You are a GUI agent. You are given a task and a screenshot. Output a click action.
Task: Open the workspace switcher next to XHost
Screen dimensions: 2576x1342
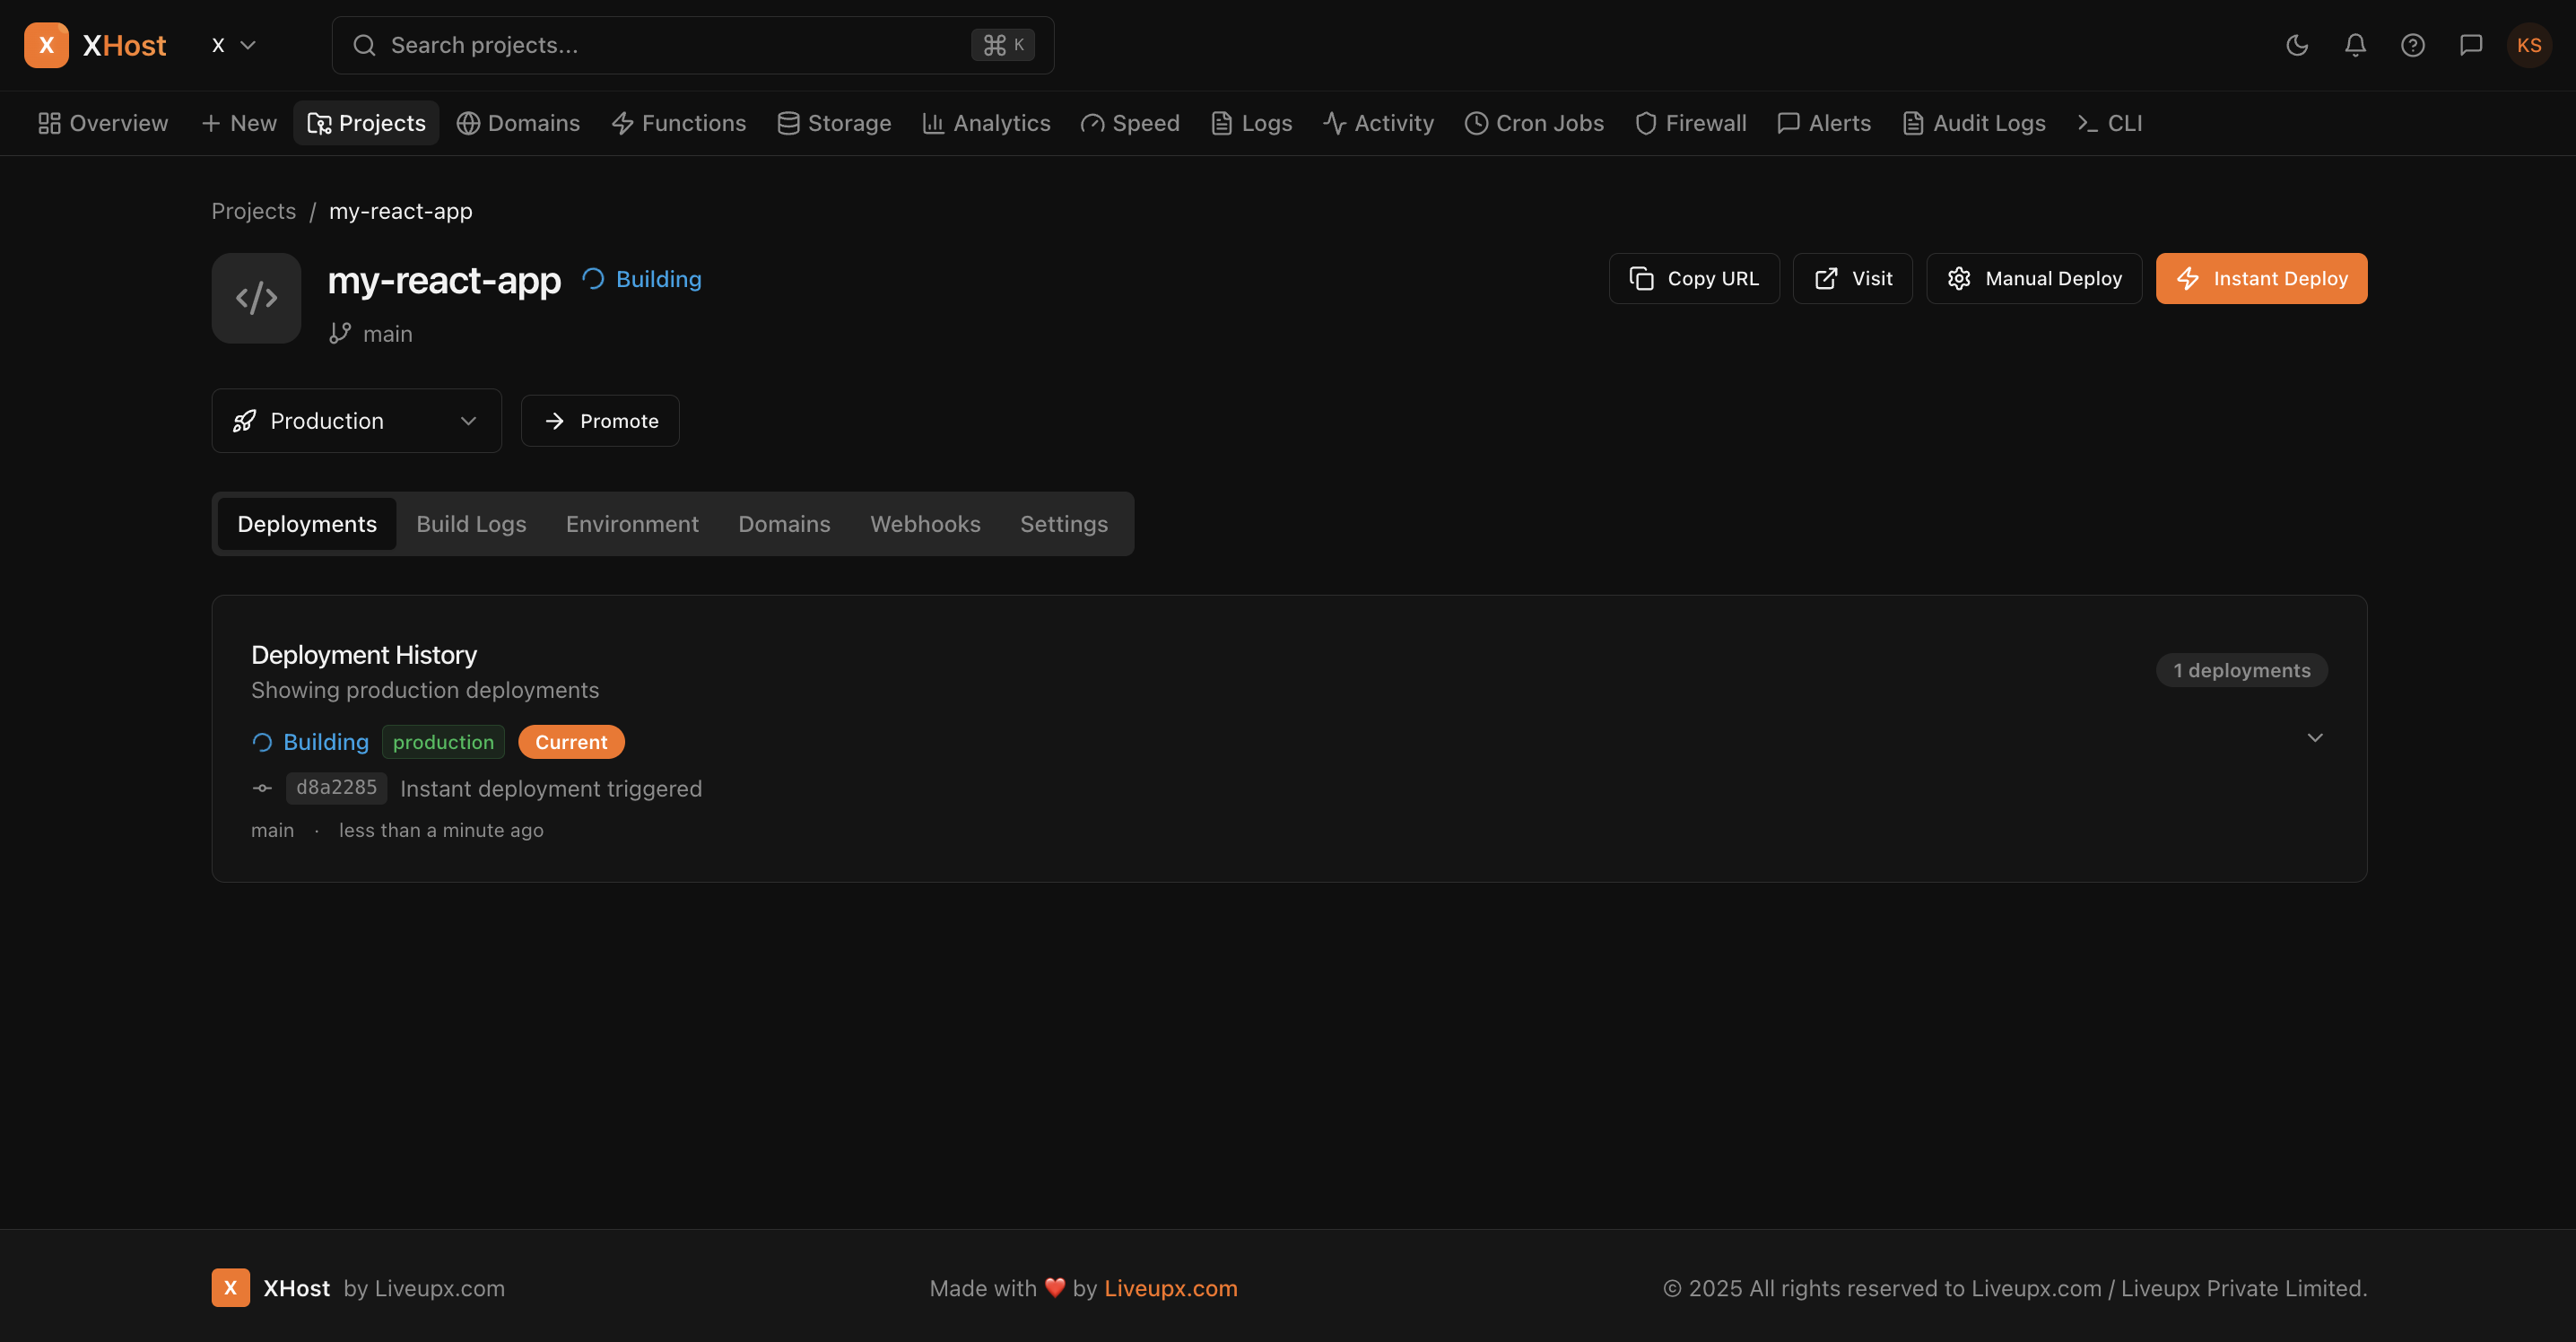tap(232, 44)
